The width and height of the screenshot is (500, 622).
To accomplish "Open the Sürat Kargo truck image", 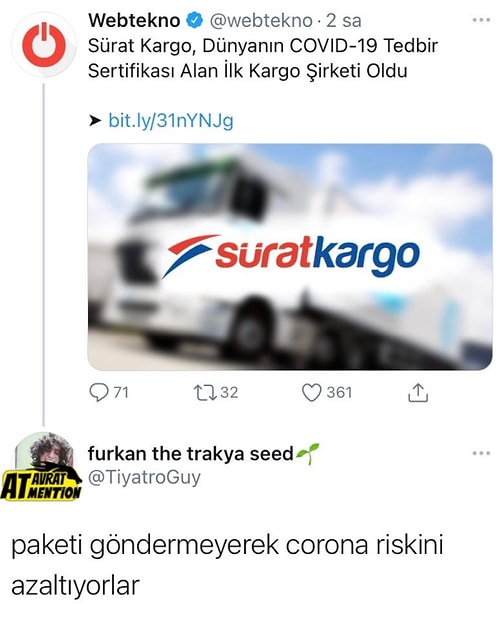I will tap(290, 257).
